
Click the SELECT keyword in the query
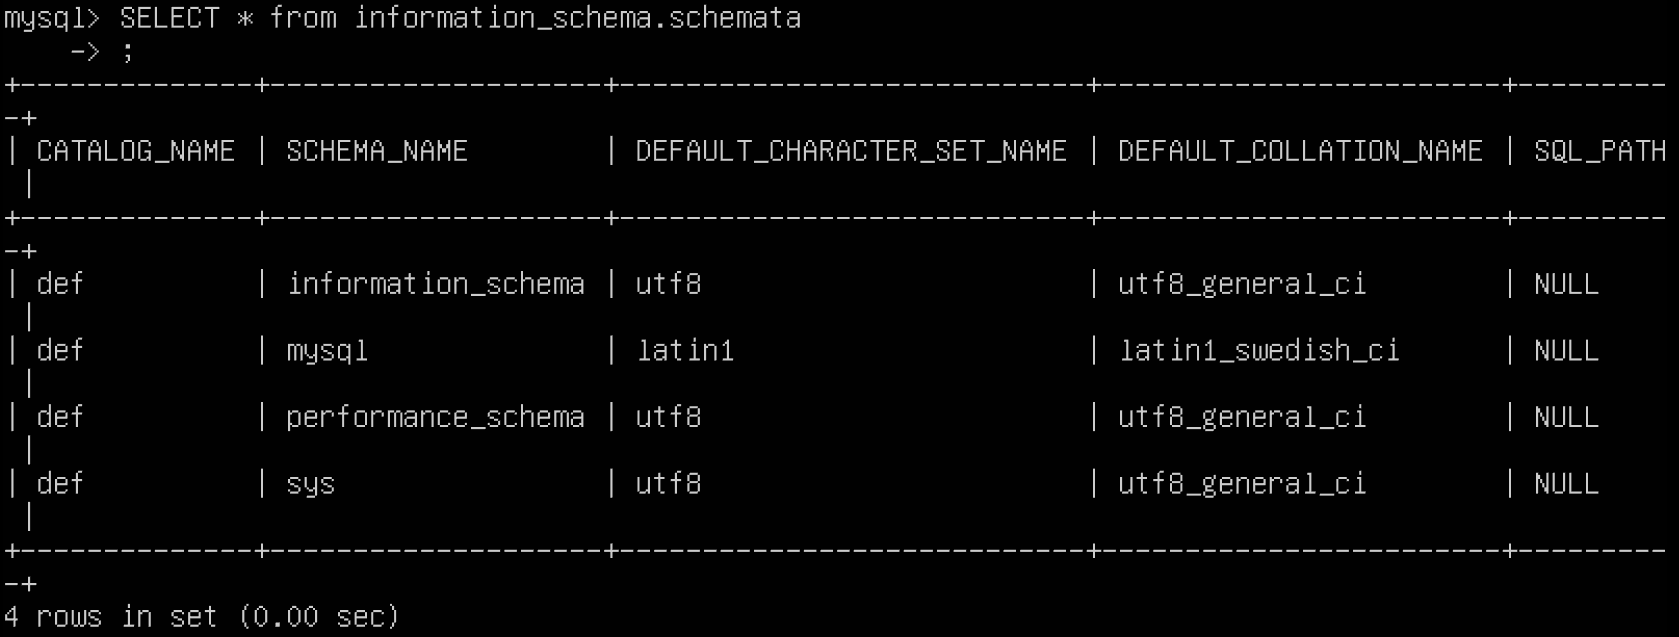[169, 19]
